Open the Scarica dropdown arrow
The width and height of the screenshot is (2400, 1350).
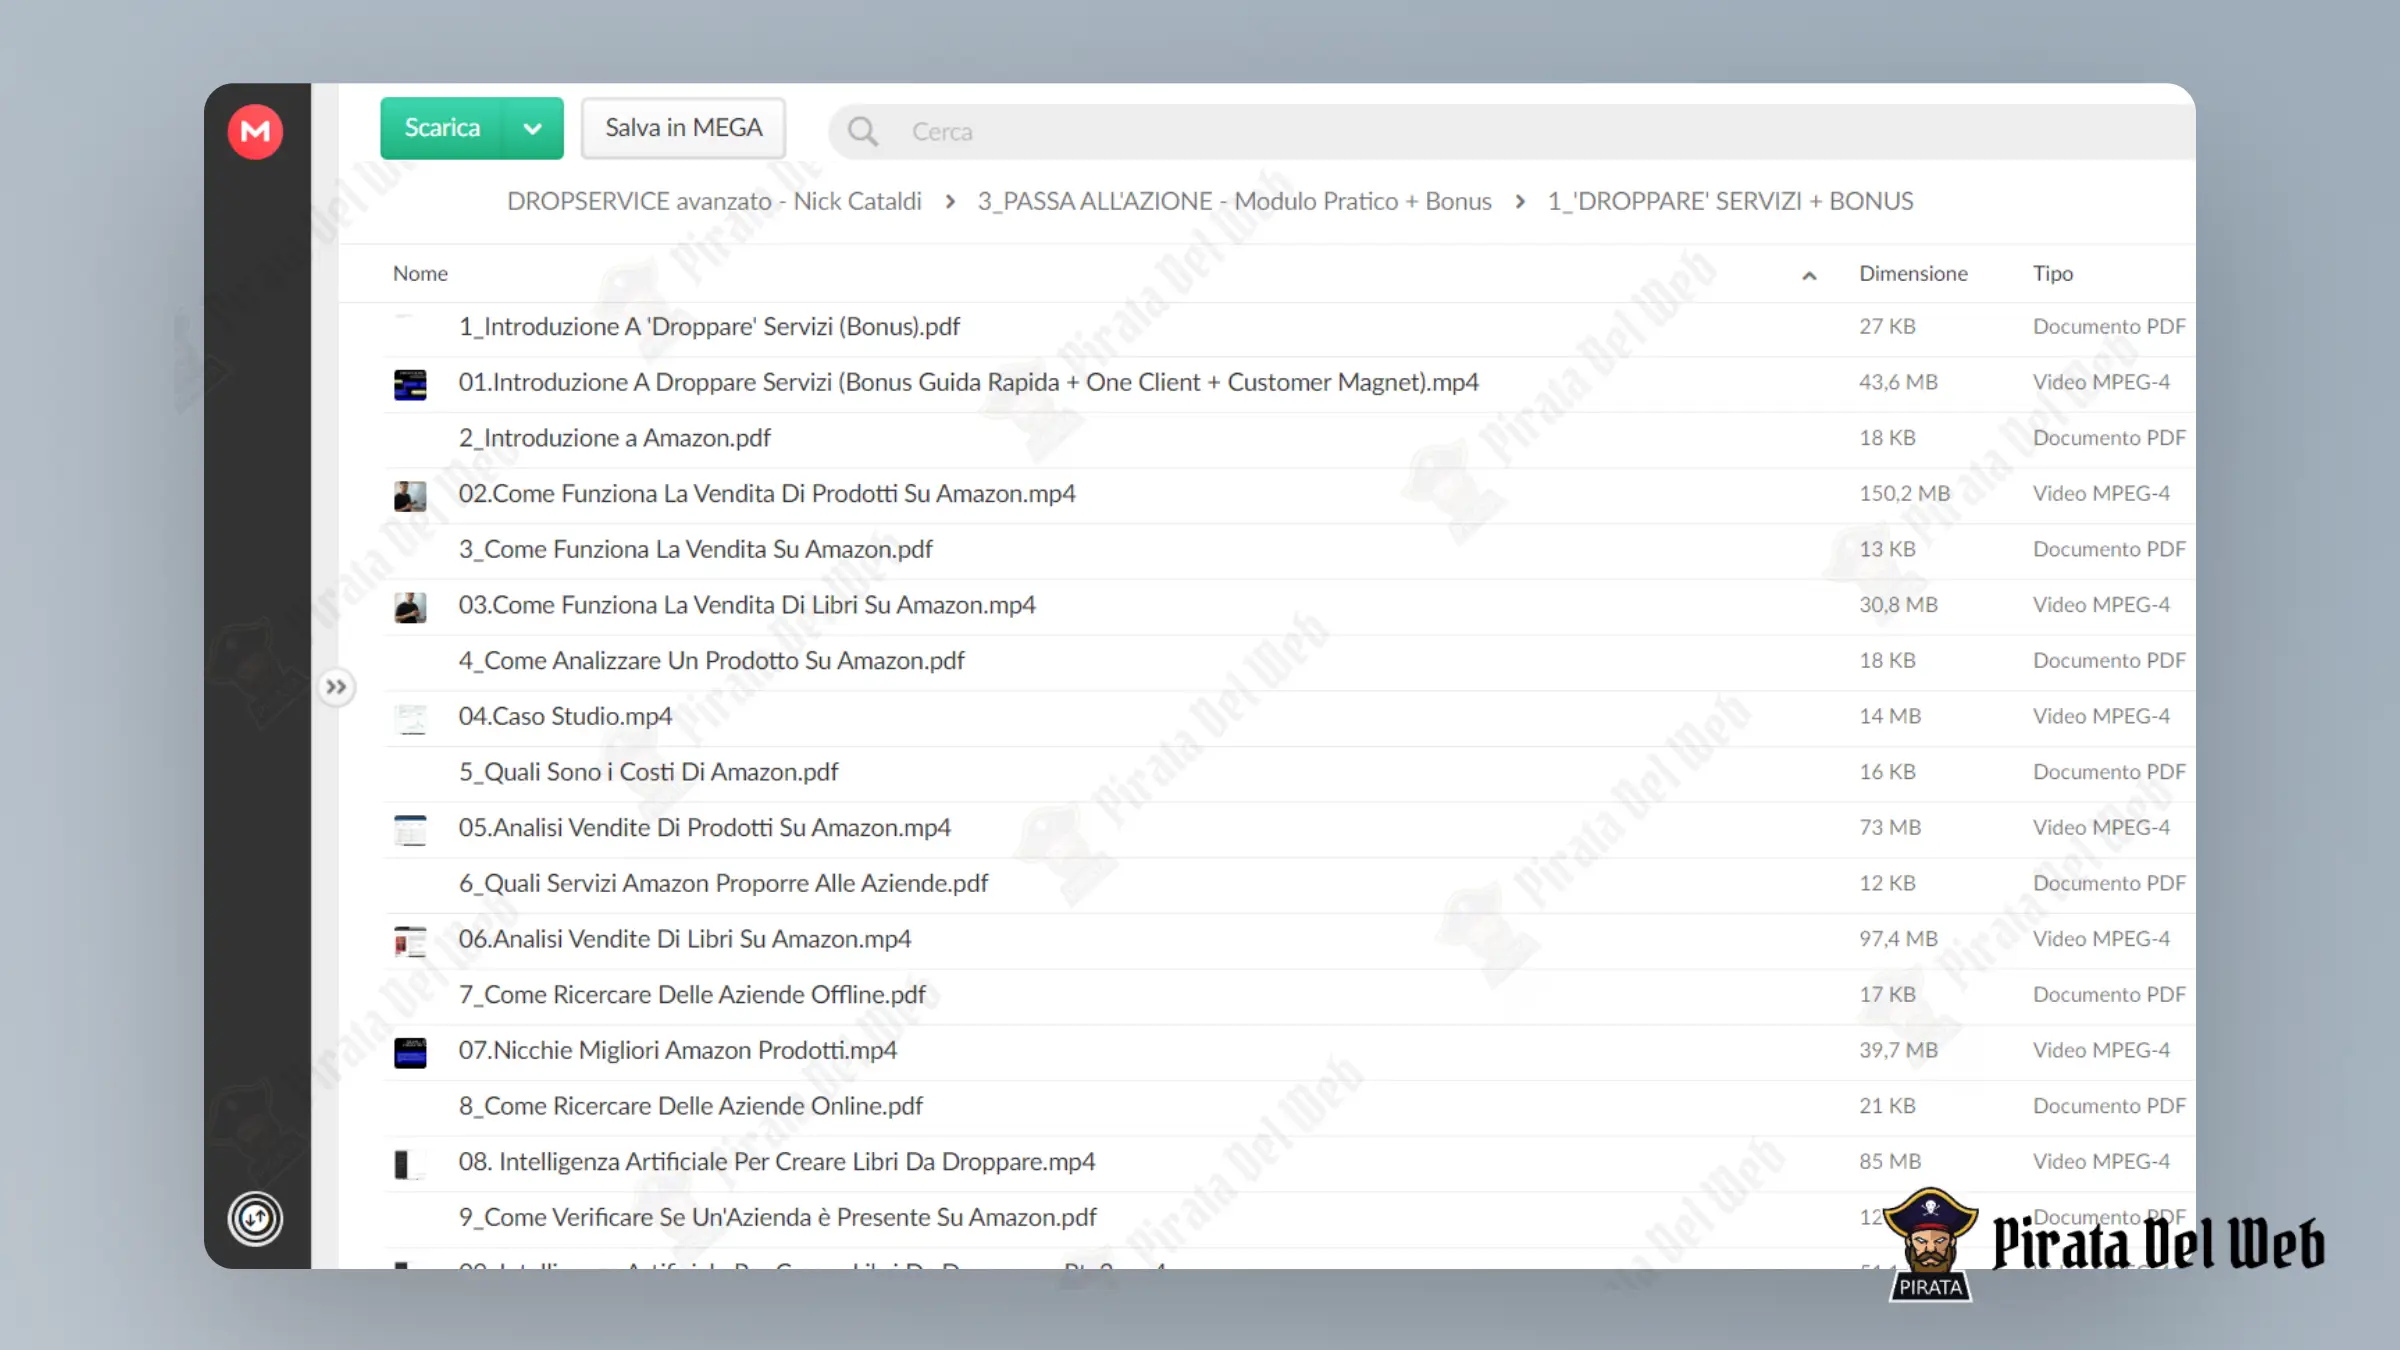tap(533, 128)
